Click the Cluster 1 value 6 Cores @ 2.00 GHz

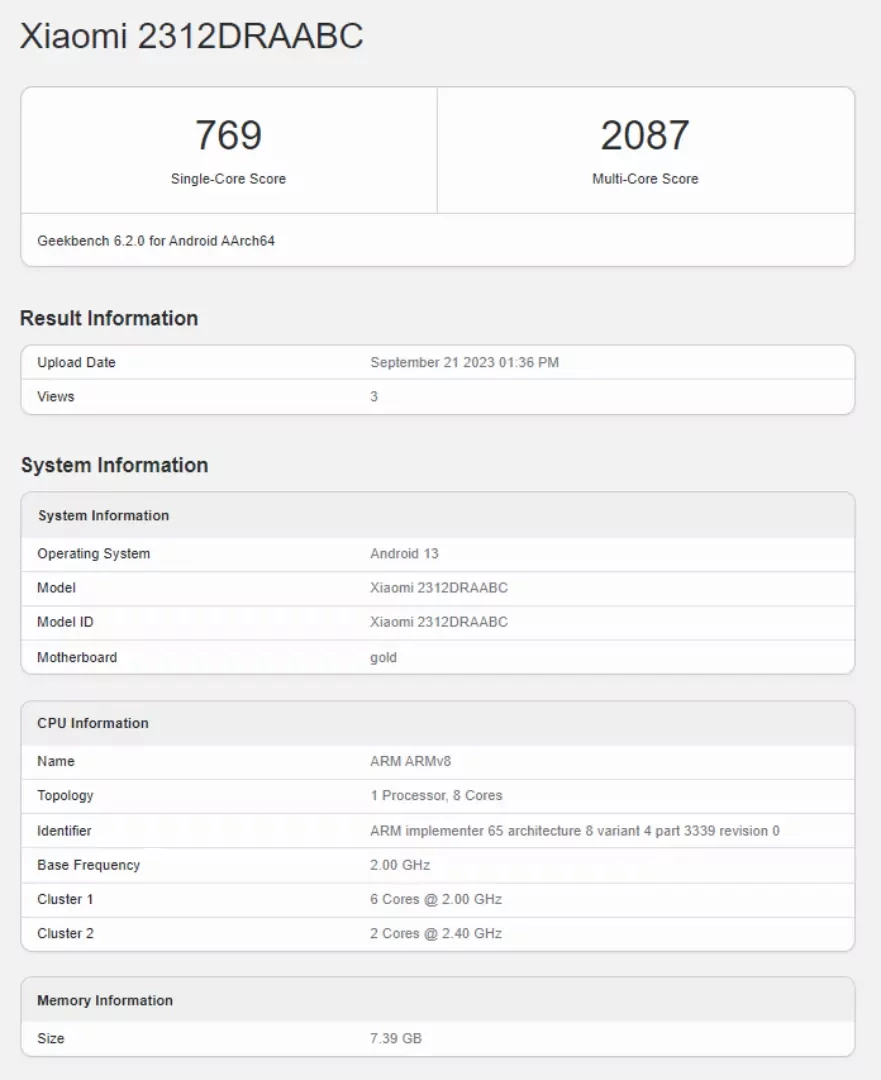pos(436,899)
